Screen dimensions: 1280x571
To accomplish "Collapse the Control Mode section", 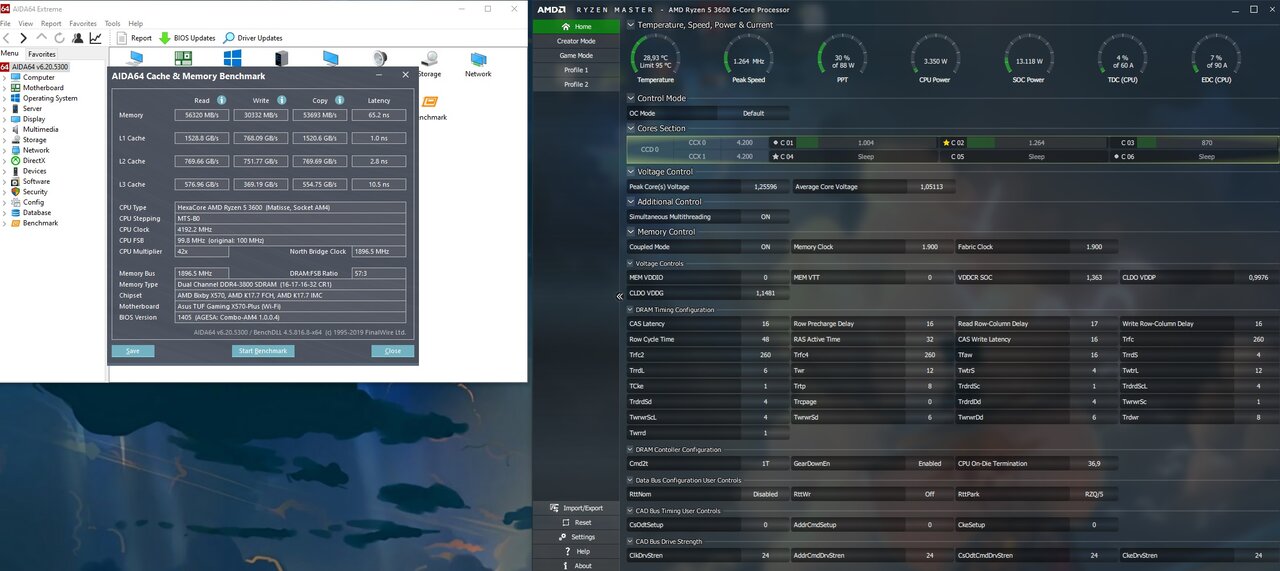I will tap(631, 98).
